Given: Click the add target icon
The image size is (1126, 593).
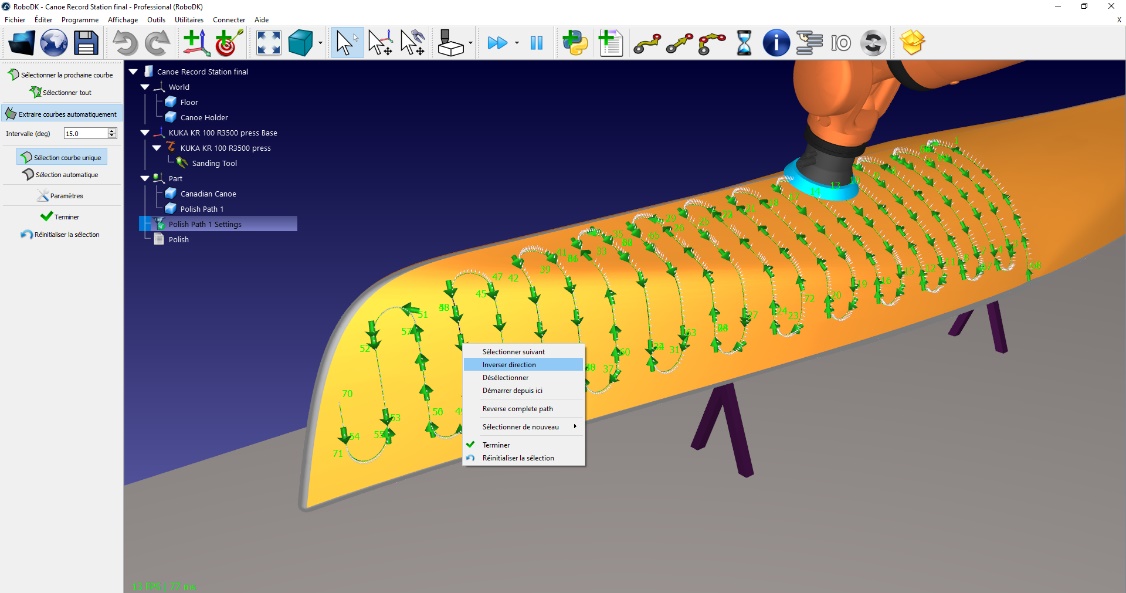Looking at the screenshot, I should pos(229,43).
